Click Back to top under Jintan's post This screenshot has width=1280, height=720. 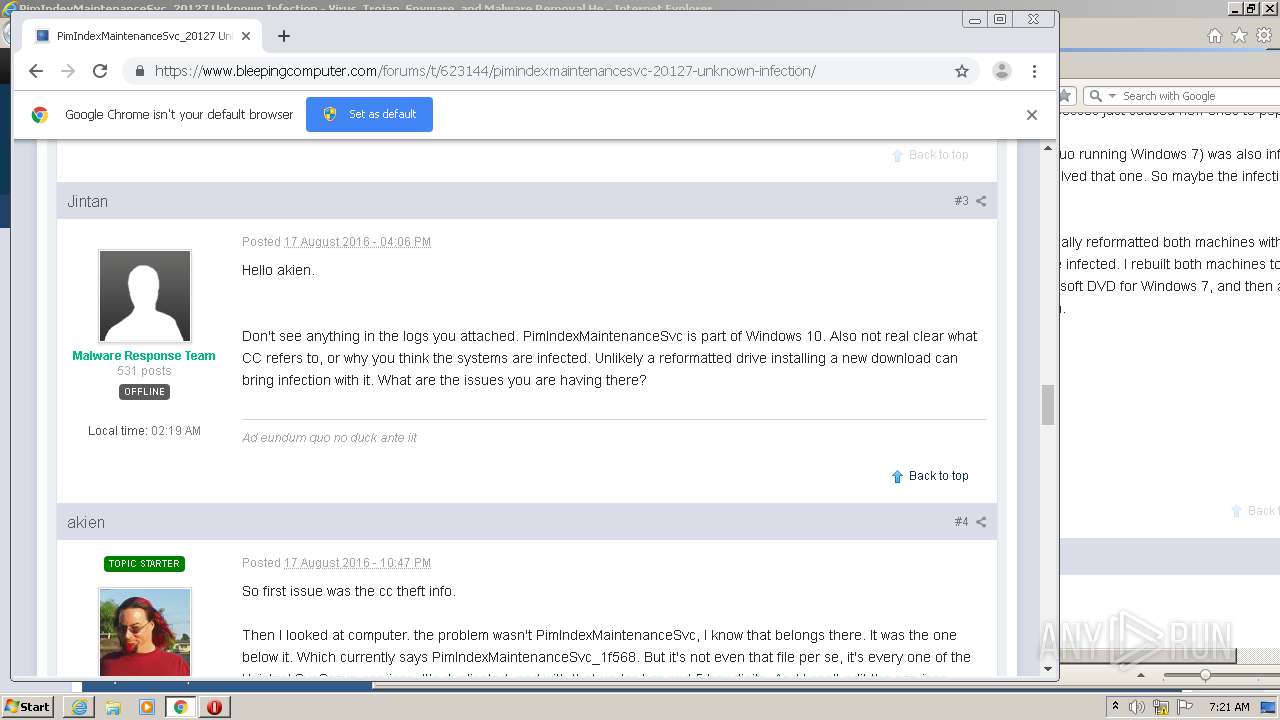pos(930,476)
